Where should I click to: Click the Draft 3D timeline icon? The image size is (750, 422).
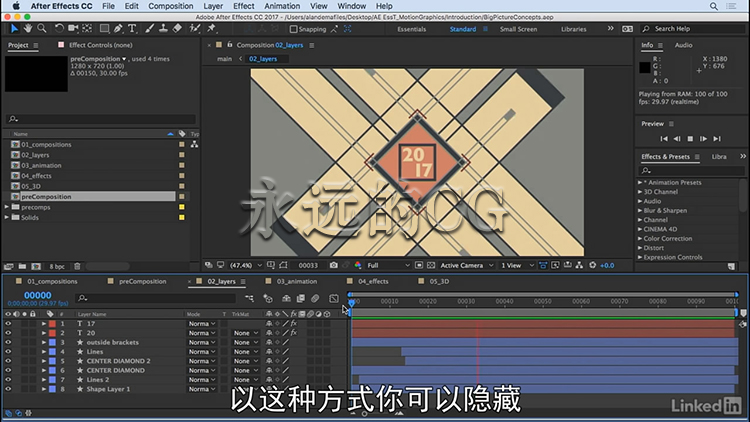tap(268, 299)
